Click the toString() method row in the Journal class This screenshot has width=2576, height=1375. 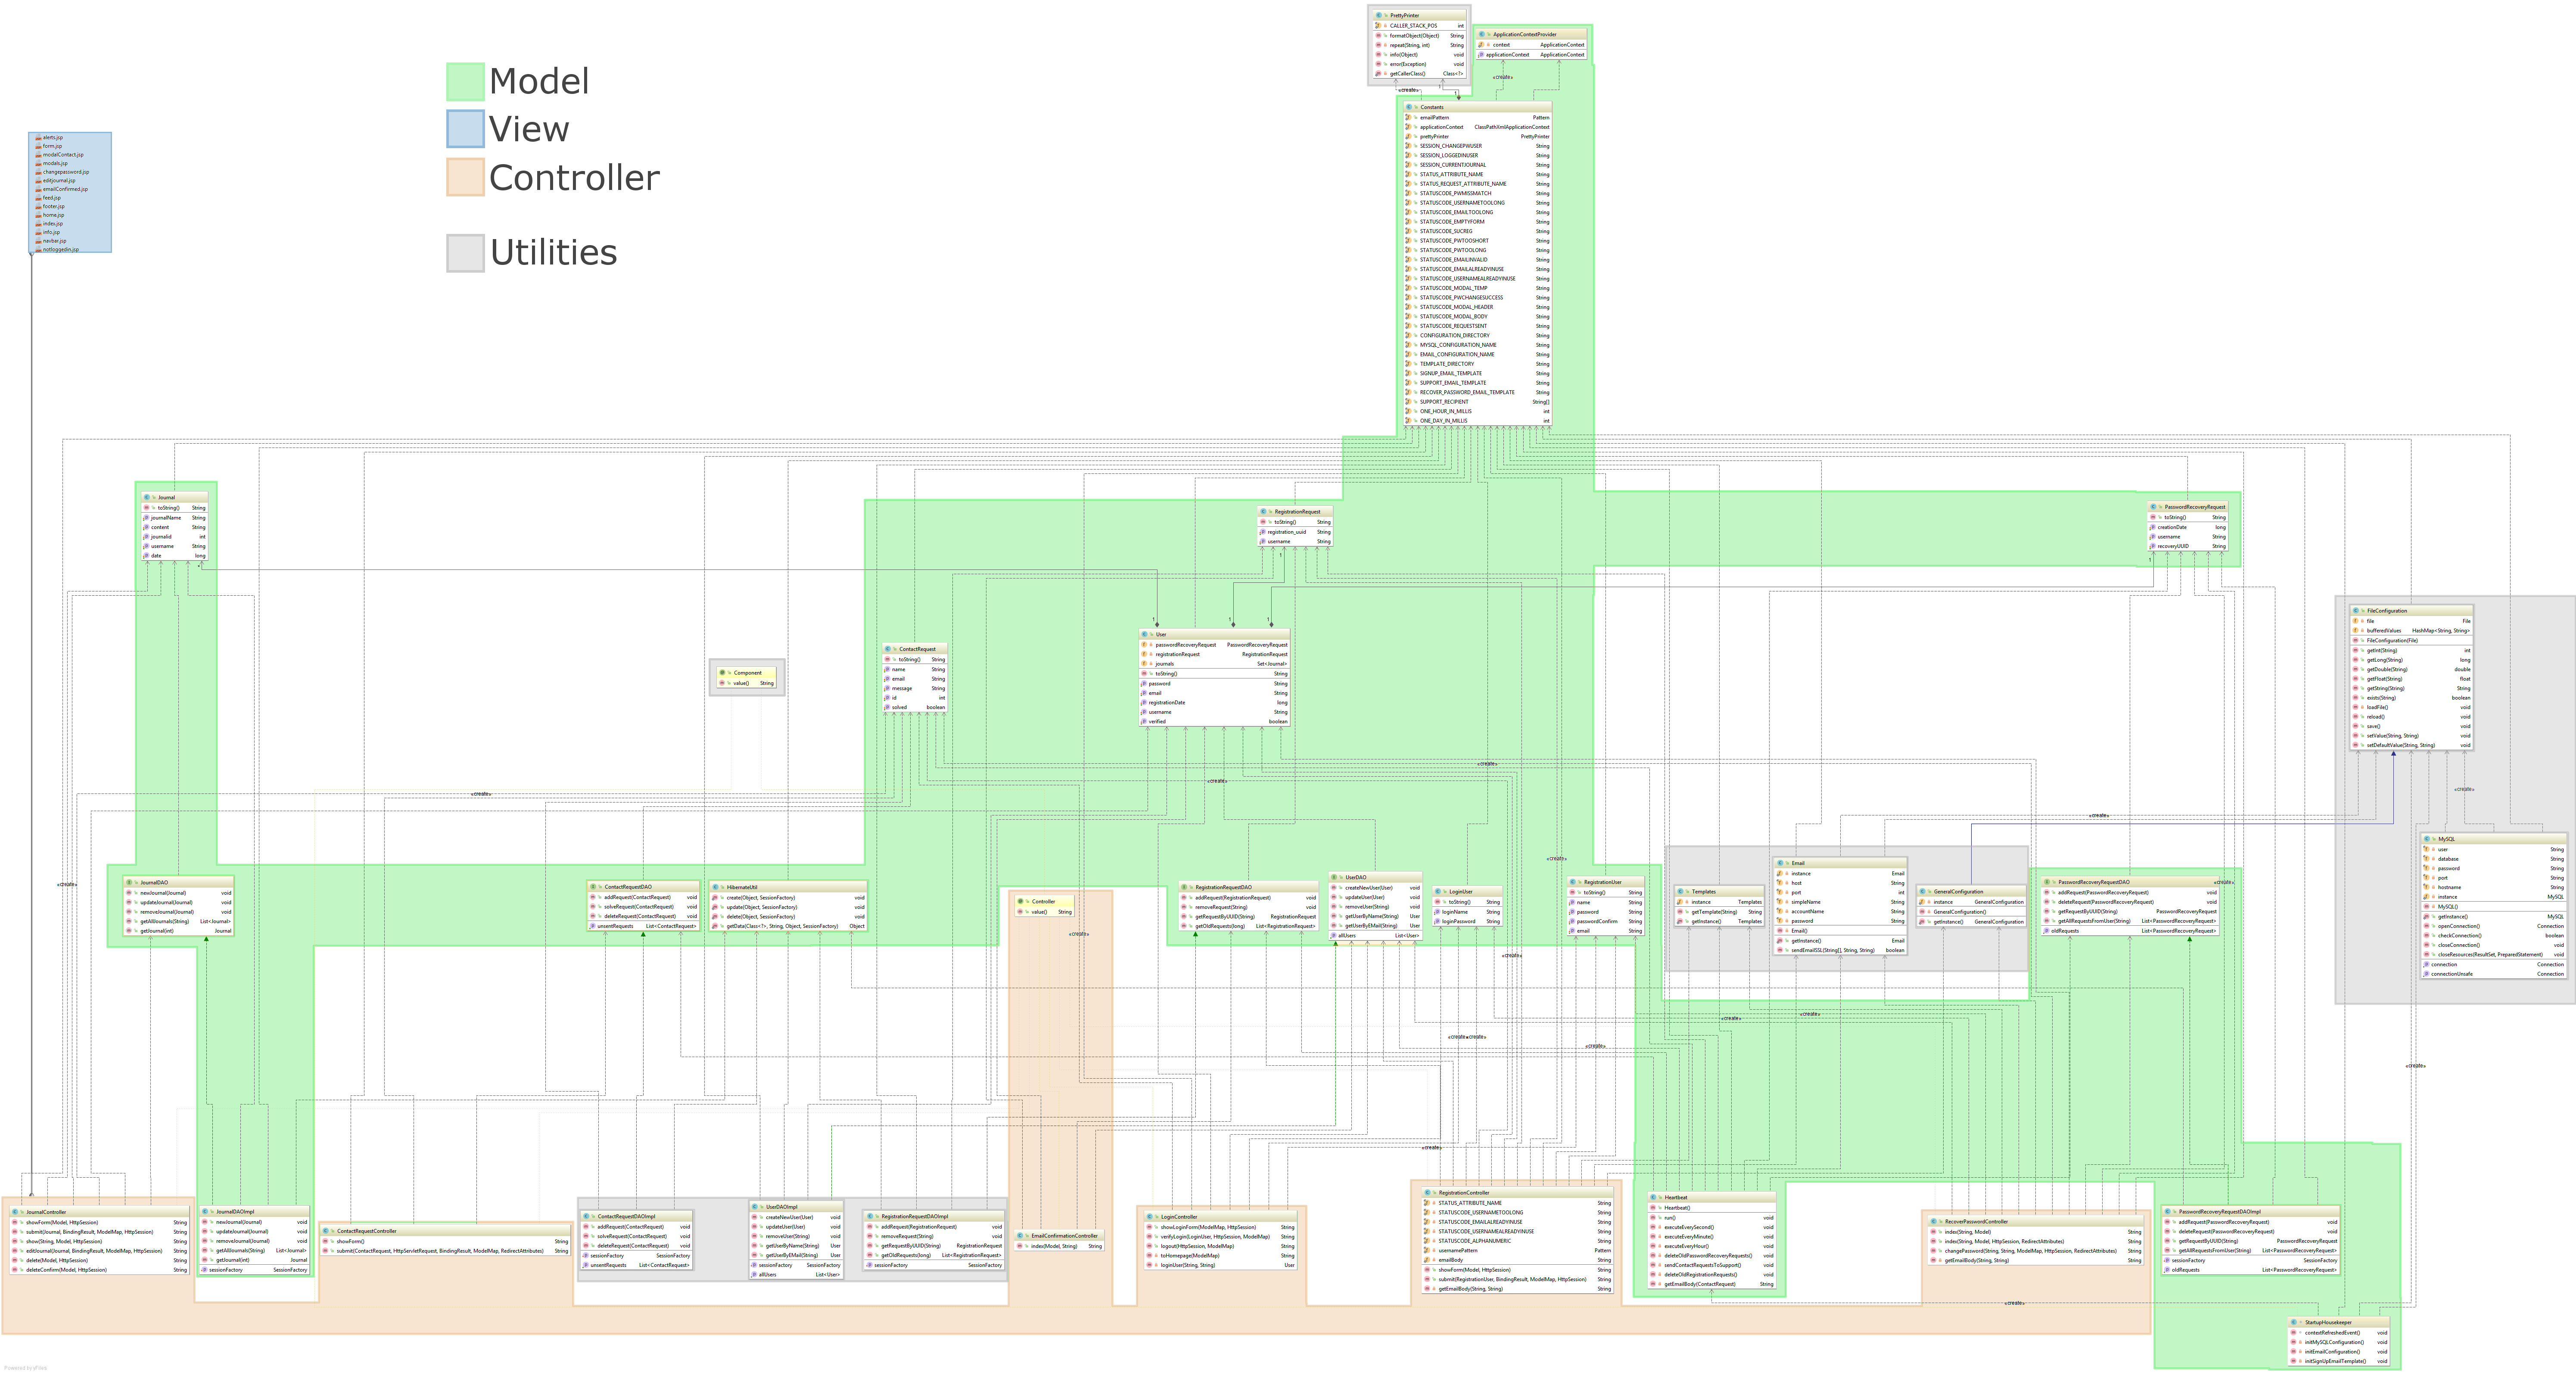168,508
